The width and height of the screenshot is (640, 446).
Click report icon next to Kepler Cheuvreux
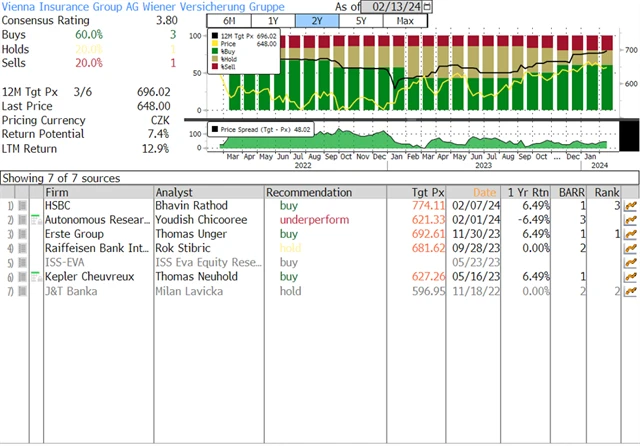click(x=37, y=277)
